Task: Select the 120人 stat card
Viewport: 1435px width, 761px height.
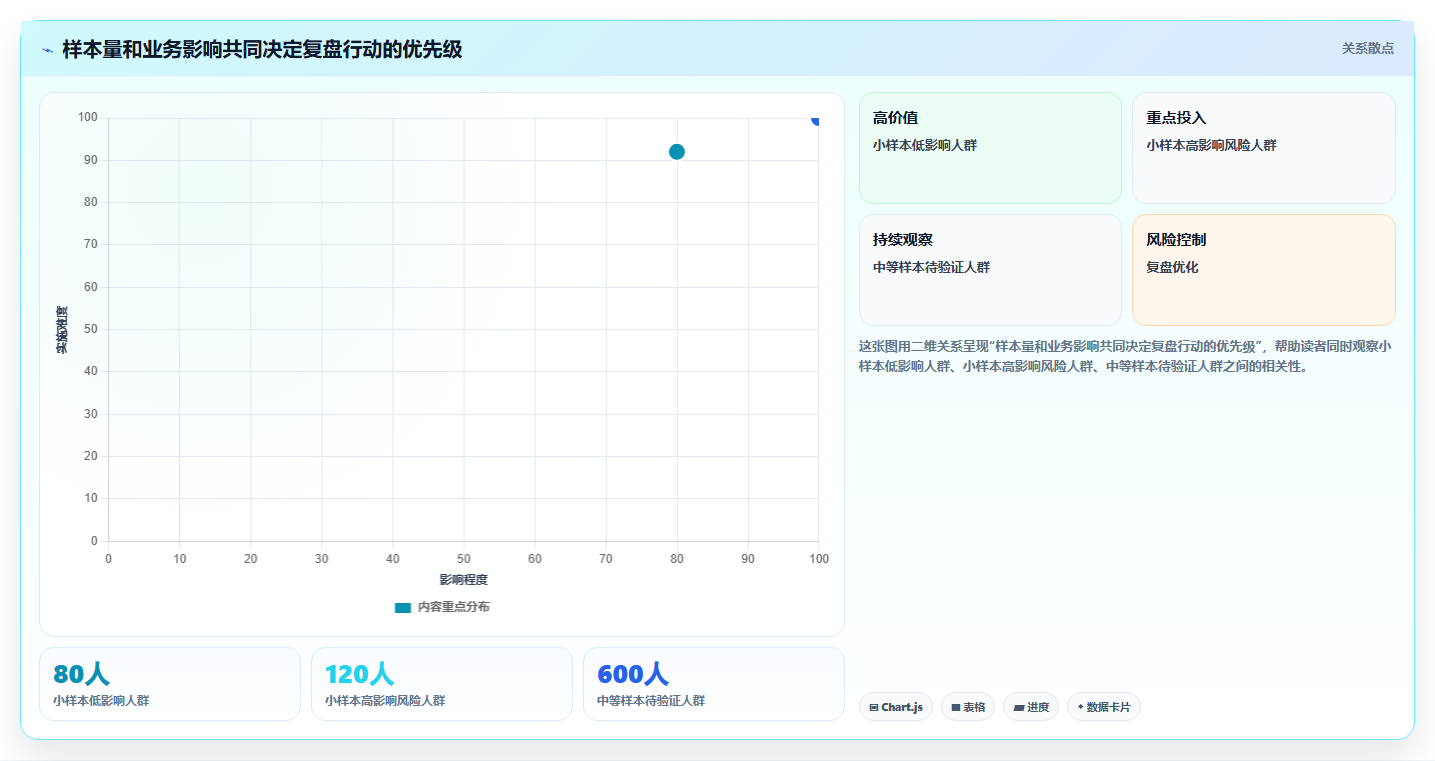Action: click(442, 684)
